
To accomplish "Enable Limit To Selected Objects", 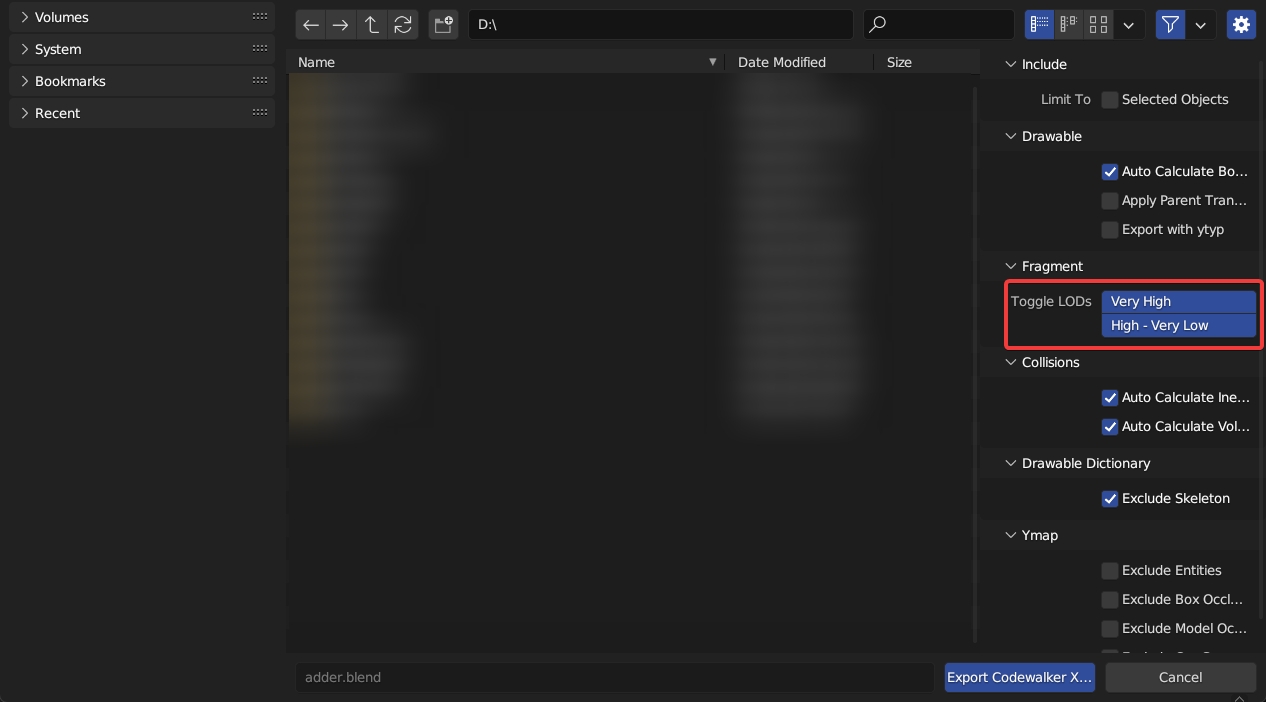I will (1110, 100).
